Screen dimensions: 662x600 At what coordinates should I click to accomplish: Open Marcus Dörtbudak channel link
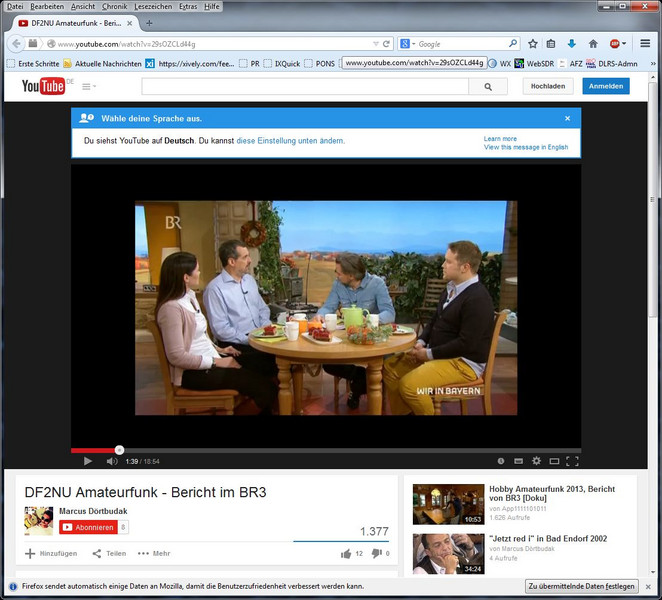coord(93,511)
